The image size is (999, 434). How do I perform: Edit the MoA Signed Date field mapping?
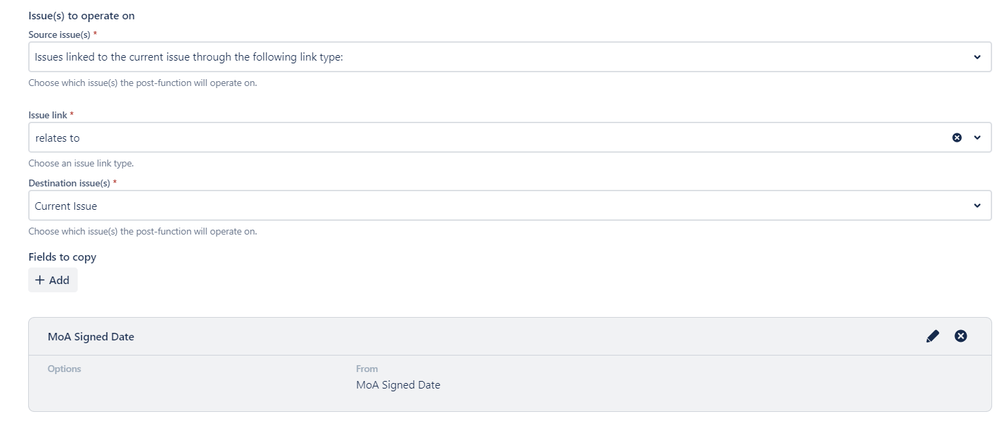click(x=932, y=336)
